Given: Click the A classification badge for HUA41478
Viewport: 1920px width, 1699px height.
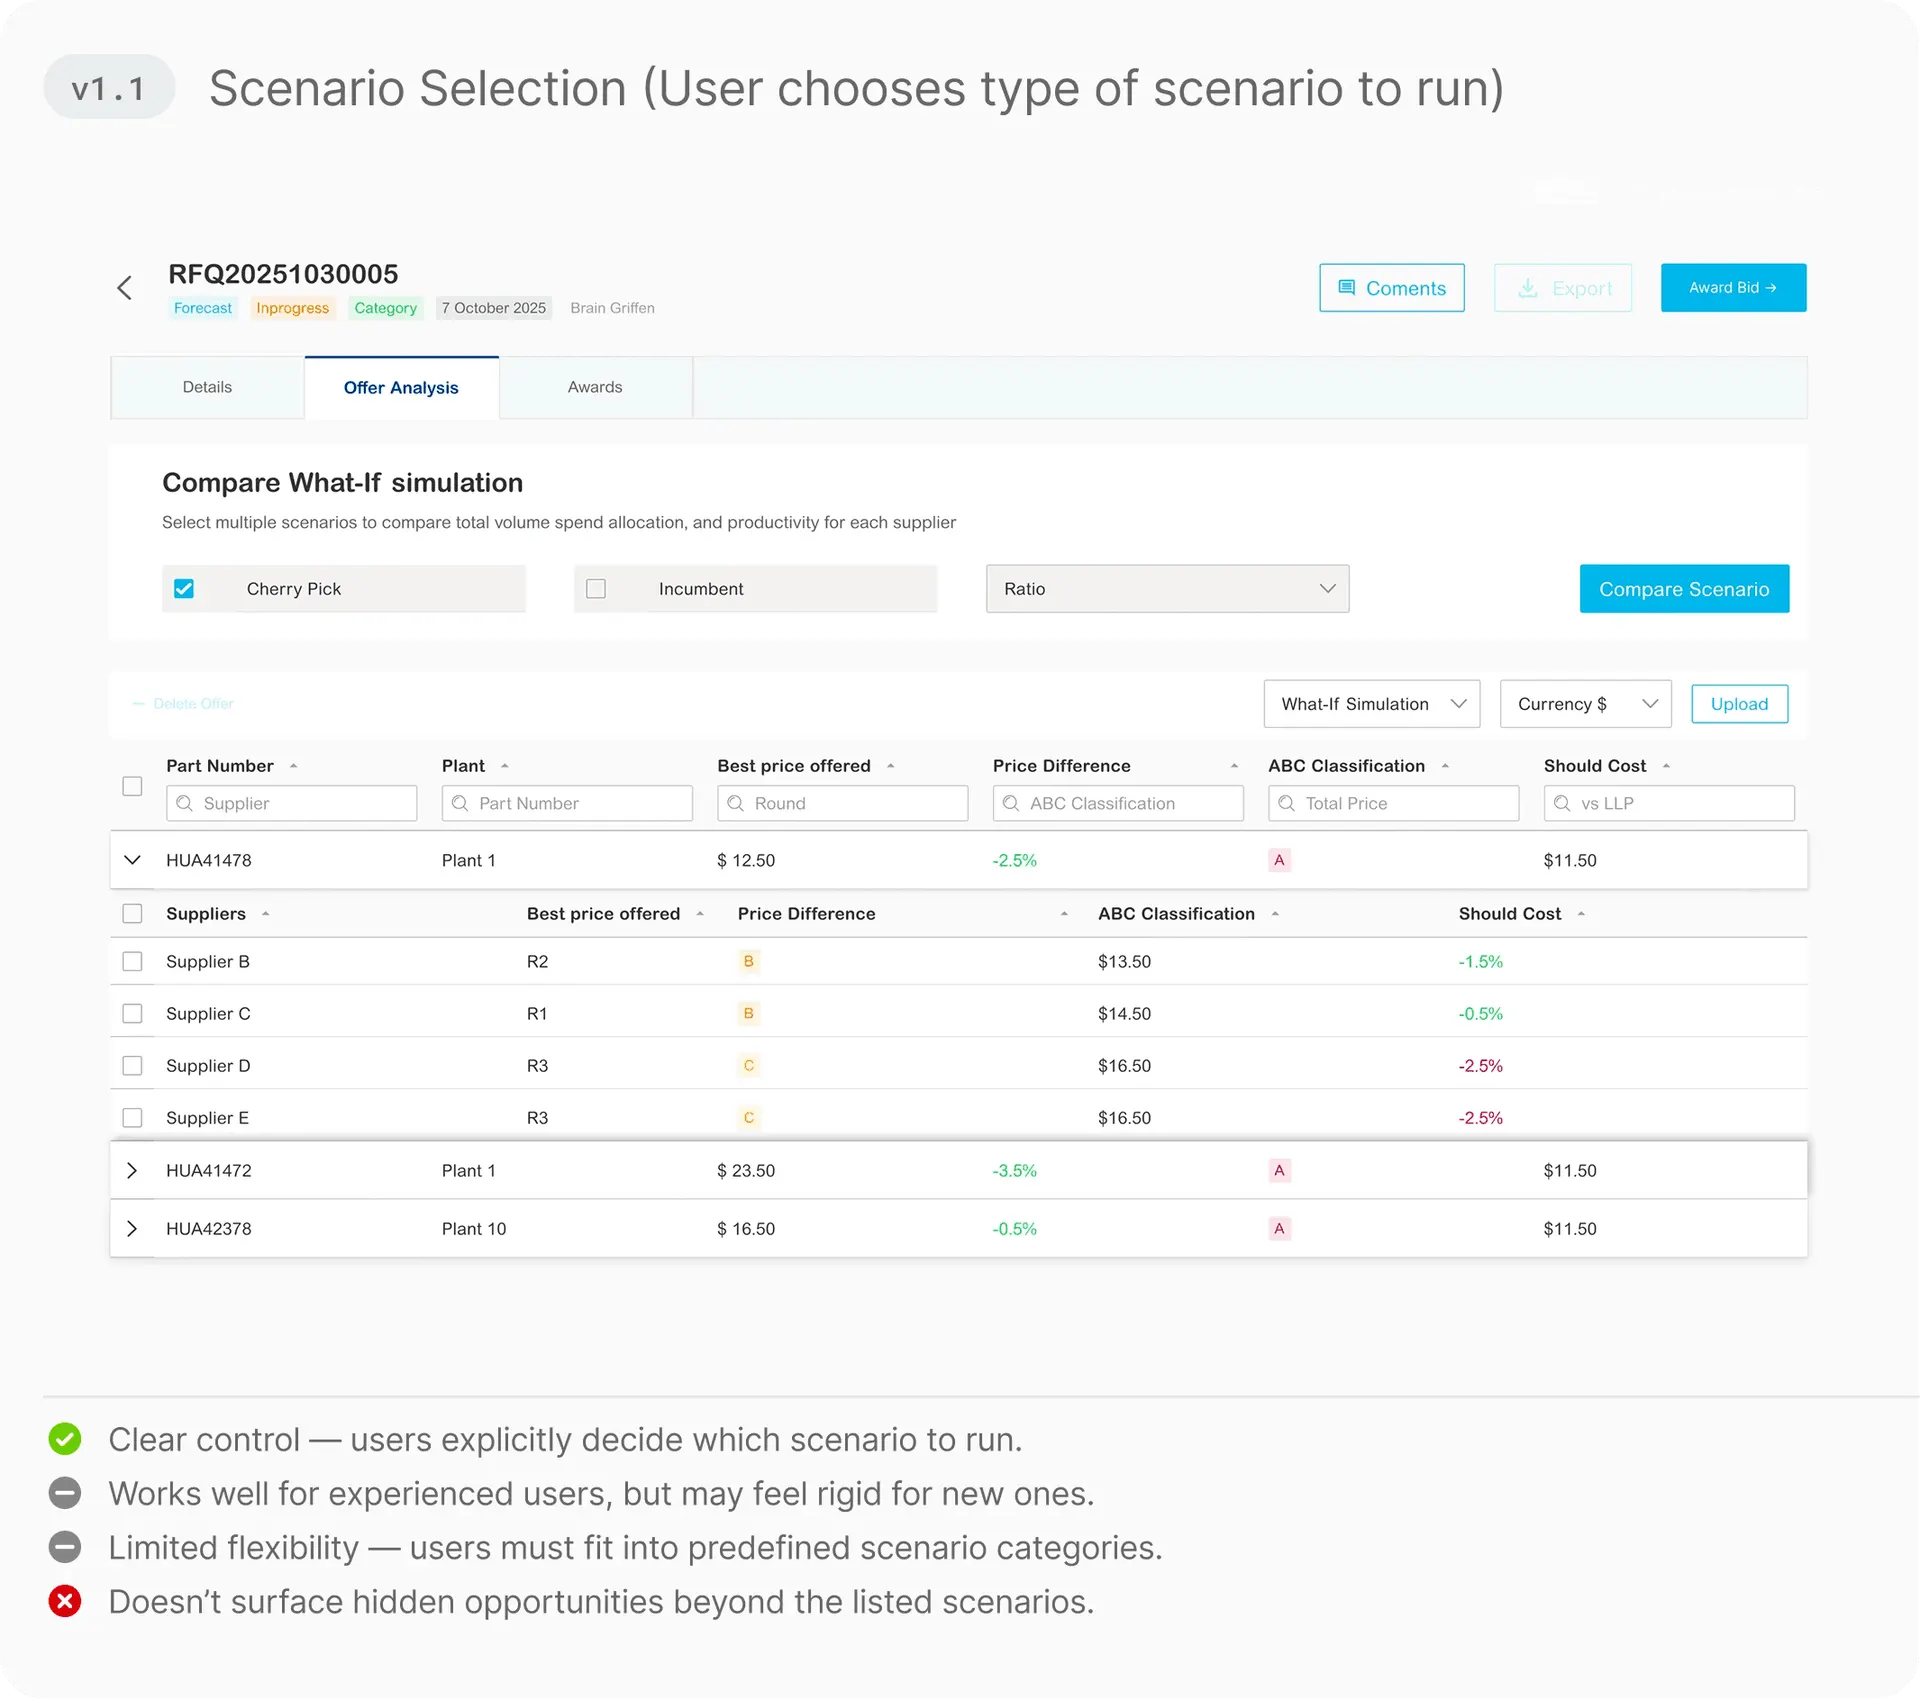Looking at the screenshot, I should tap(1279, 860).
